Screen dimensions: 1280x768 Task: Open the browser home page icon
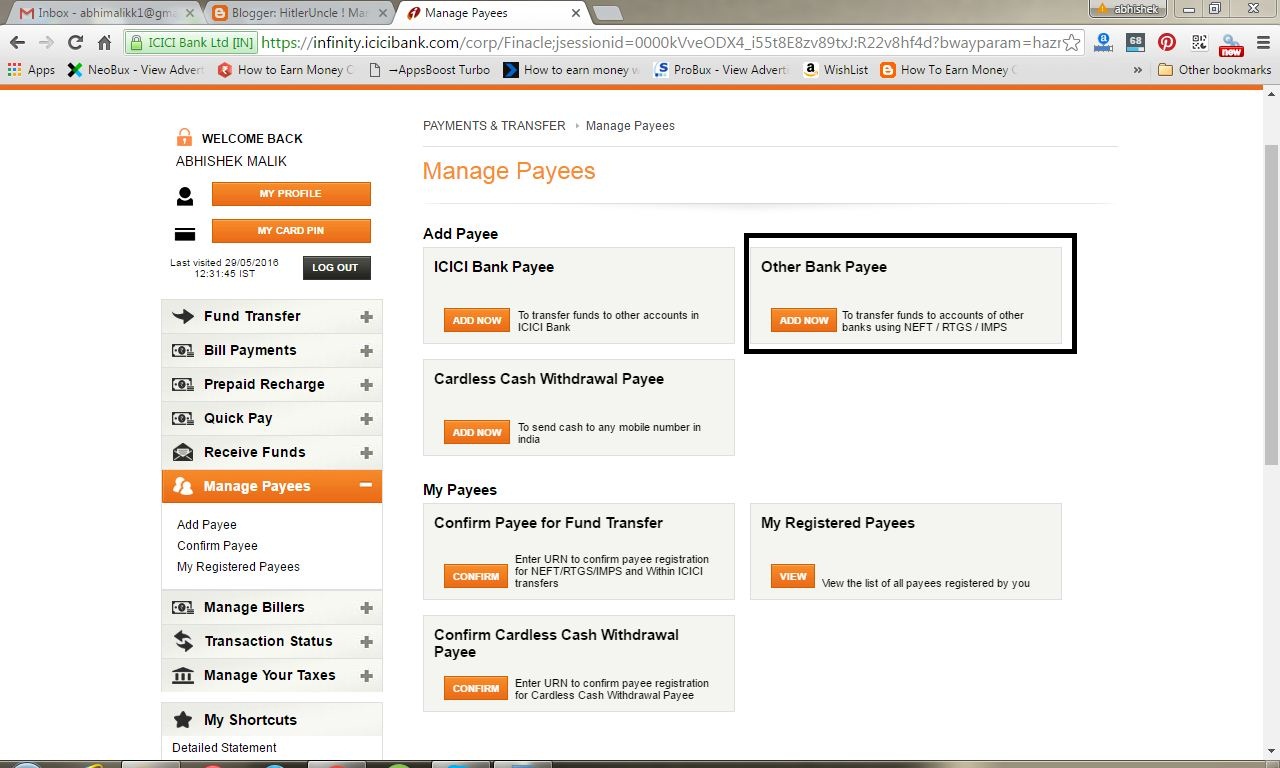[x=104, y=43]
